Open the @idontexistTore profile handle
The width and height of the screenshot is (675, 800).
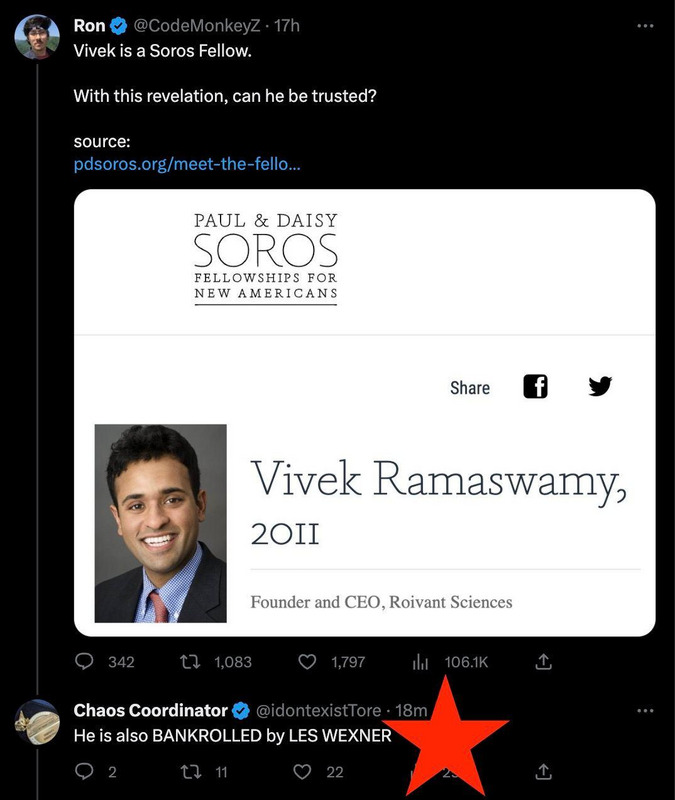[x=319, y=710]
